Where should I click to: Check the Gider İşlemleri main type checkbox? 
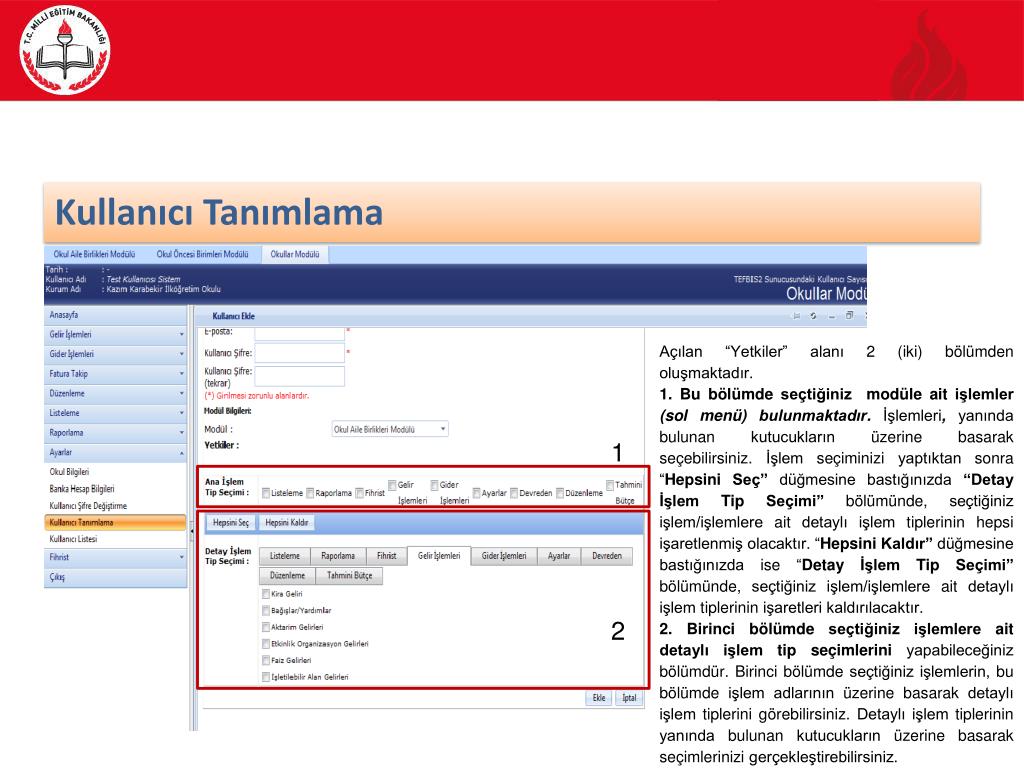[x=434, y=485]
